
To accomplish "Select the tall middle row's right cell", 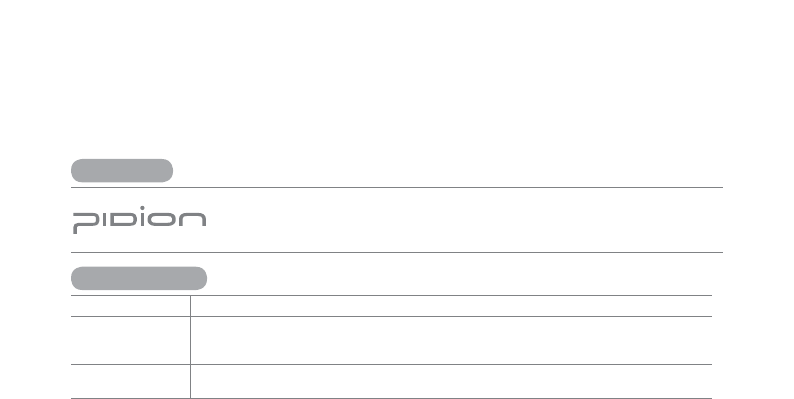I will (451, 340).
